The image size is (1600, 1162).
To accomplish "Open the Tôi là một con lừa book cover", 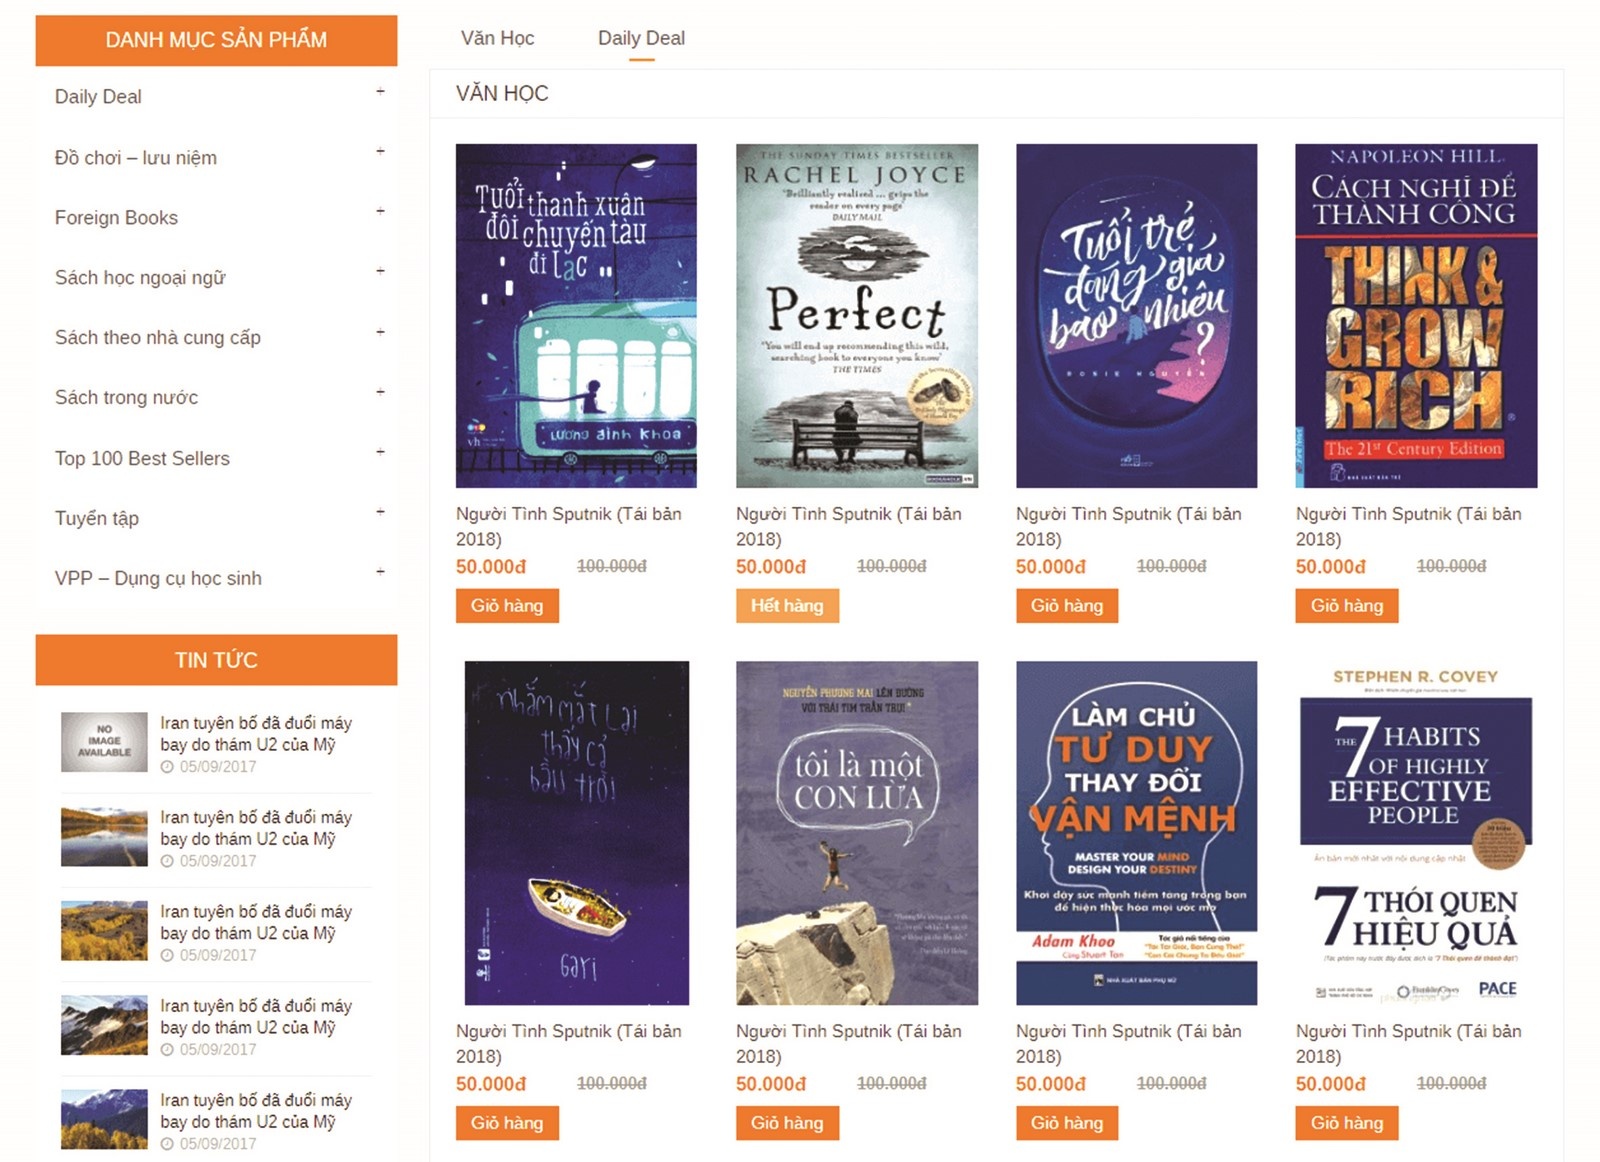I will point(857,833).
